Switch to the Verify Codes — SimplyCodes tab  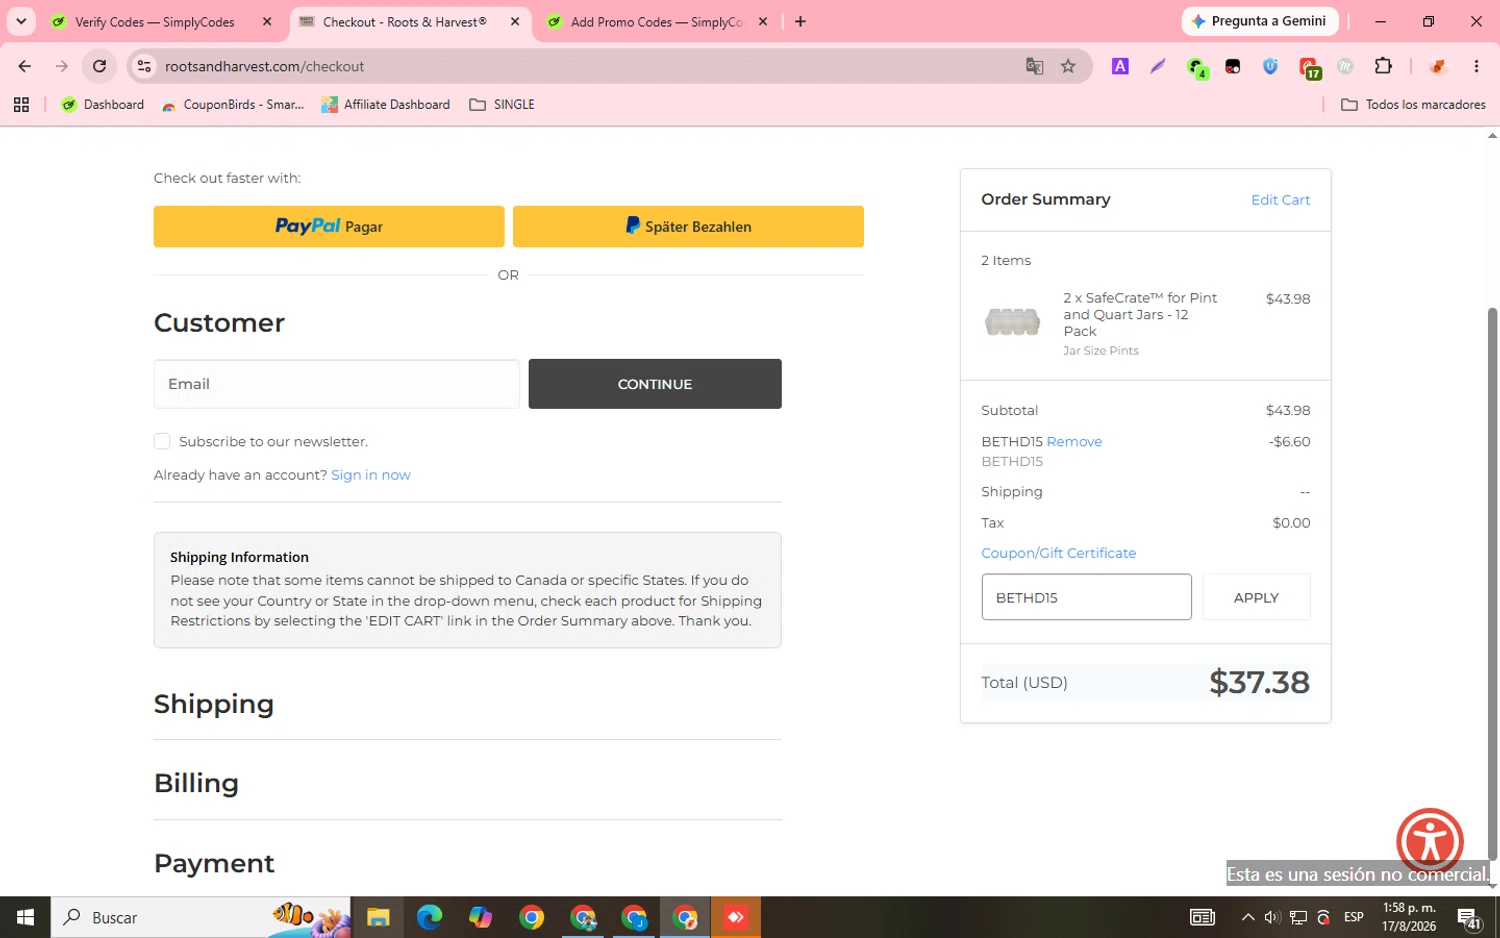(x=154, y=22)
